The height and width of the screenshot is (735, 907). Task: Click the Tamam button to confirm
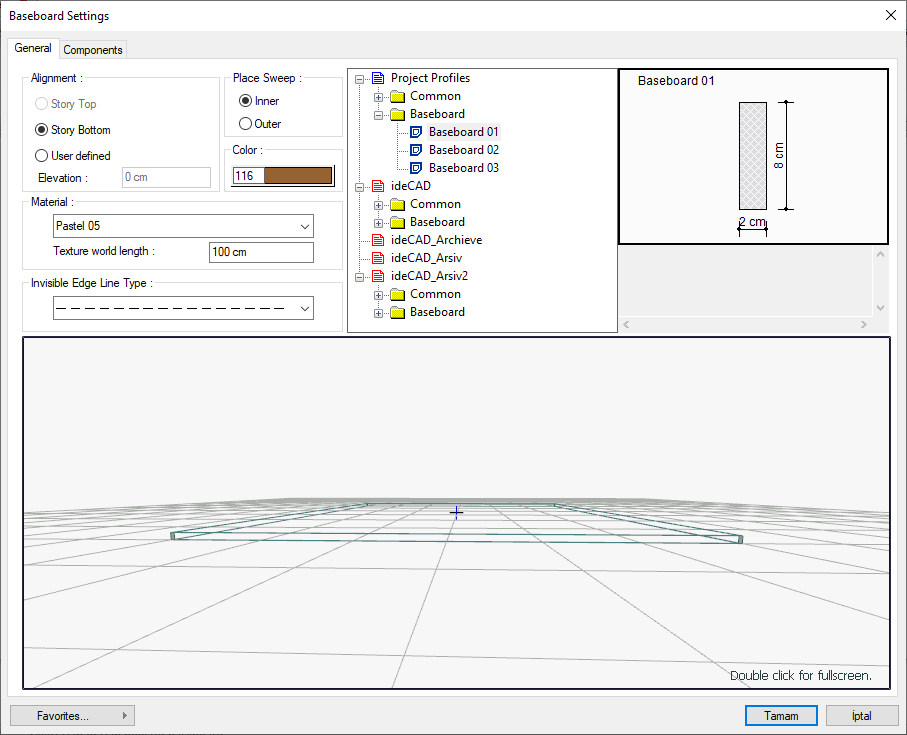[781, 716]
